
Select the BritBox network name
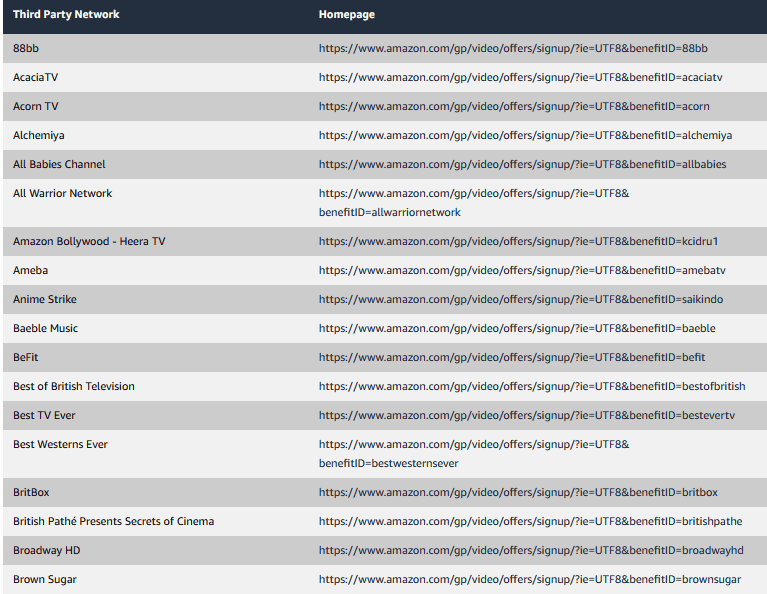(31, 492)
